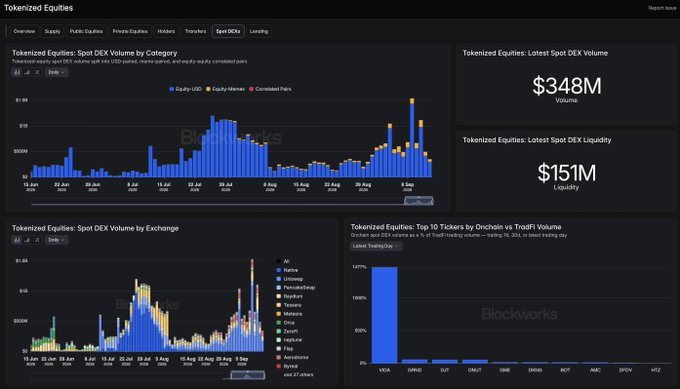Toggle All series in exchange legend
This screenshot has height=389, width=680.
coord(283,261)
